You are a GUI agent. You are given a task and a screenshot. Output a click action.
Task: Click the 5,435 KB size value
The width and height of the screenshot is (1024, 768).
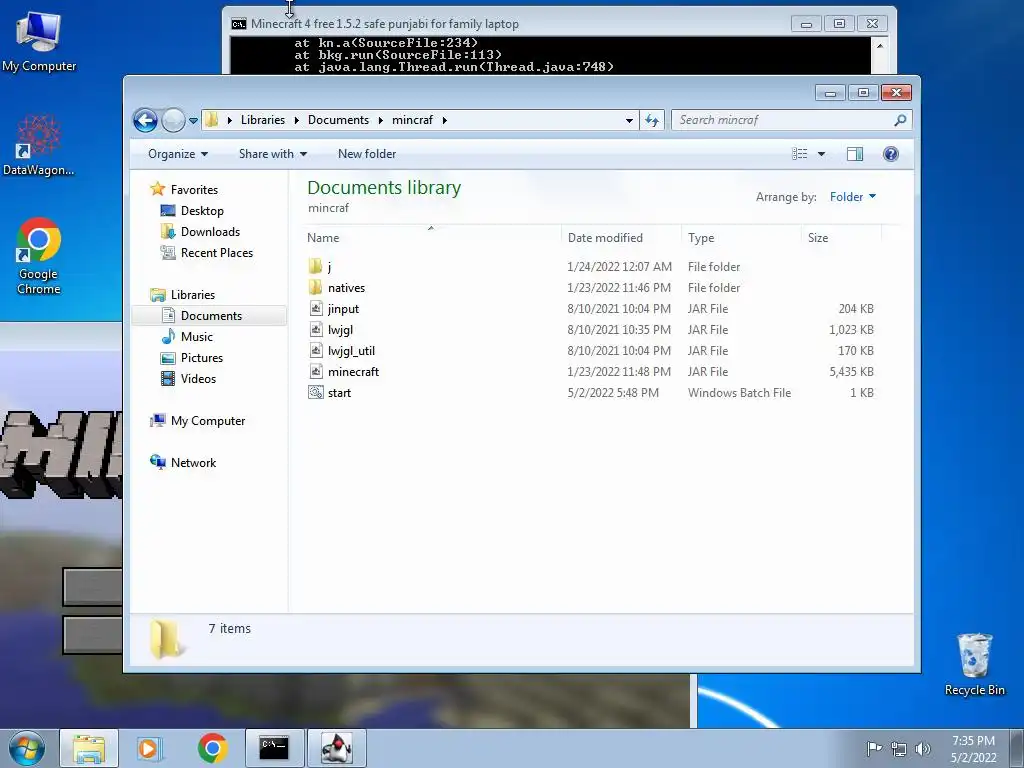(852, 372)
